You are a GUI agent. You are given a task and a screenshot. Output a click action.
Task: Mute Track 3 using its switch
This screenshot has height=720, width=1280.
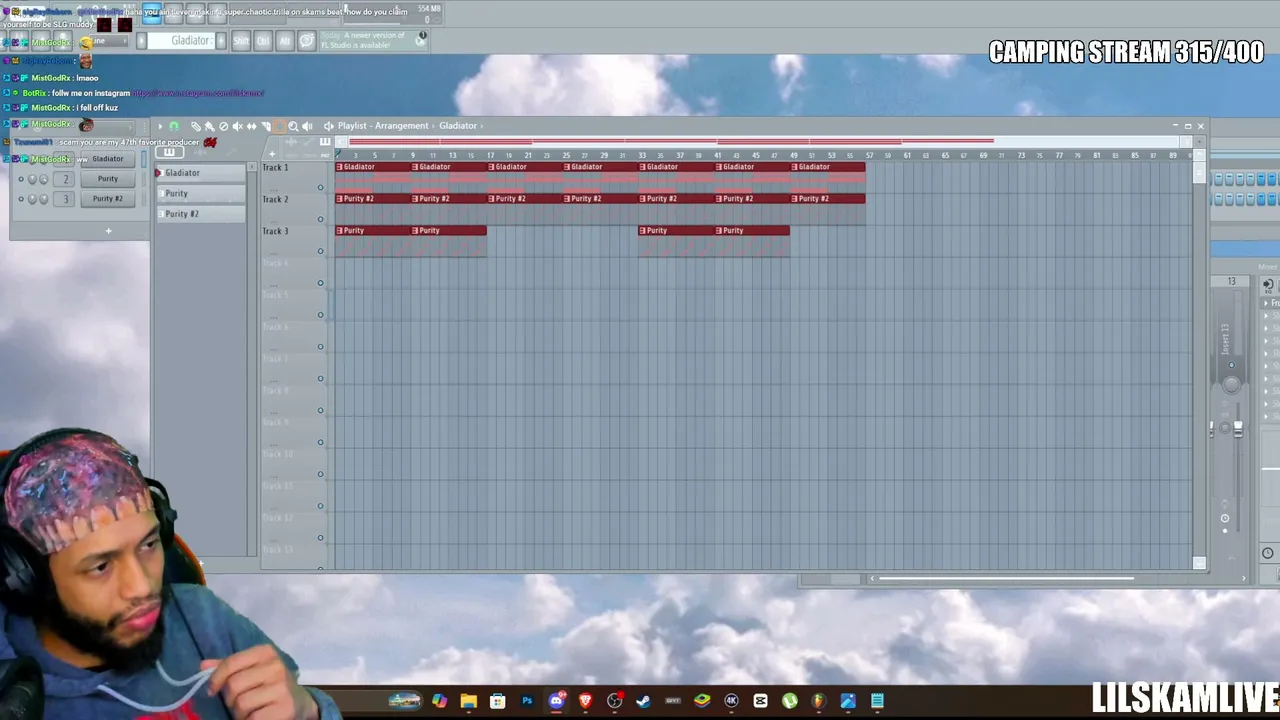coord(321,252)
